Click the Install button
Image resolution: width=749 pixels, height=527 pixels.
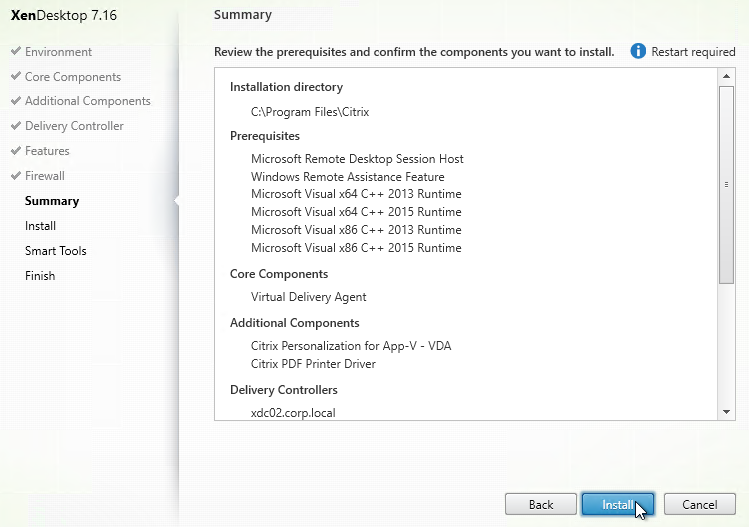coord(617,505)
